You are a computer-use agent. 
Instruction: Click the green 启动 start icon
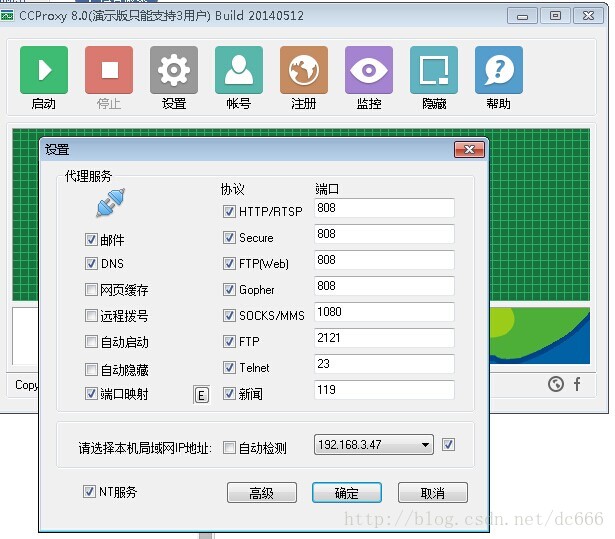44,70
